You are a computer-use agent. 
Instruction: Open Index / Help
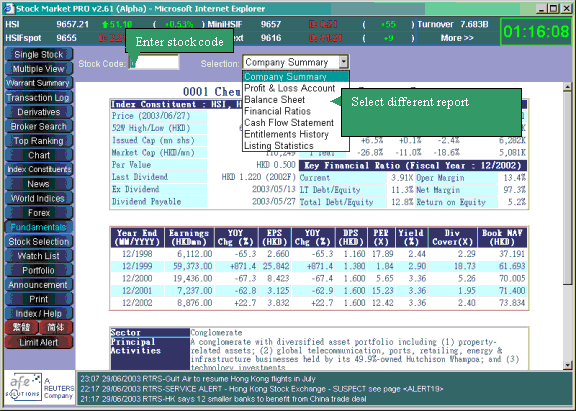[x=39, y=313]
